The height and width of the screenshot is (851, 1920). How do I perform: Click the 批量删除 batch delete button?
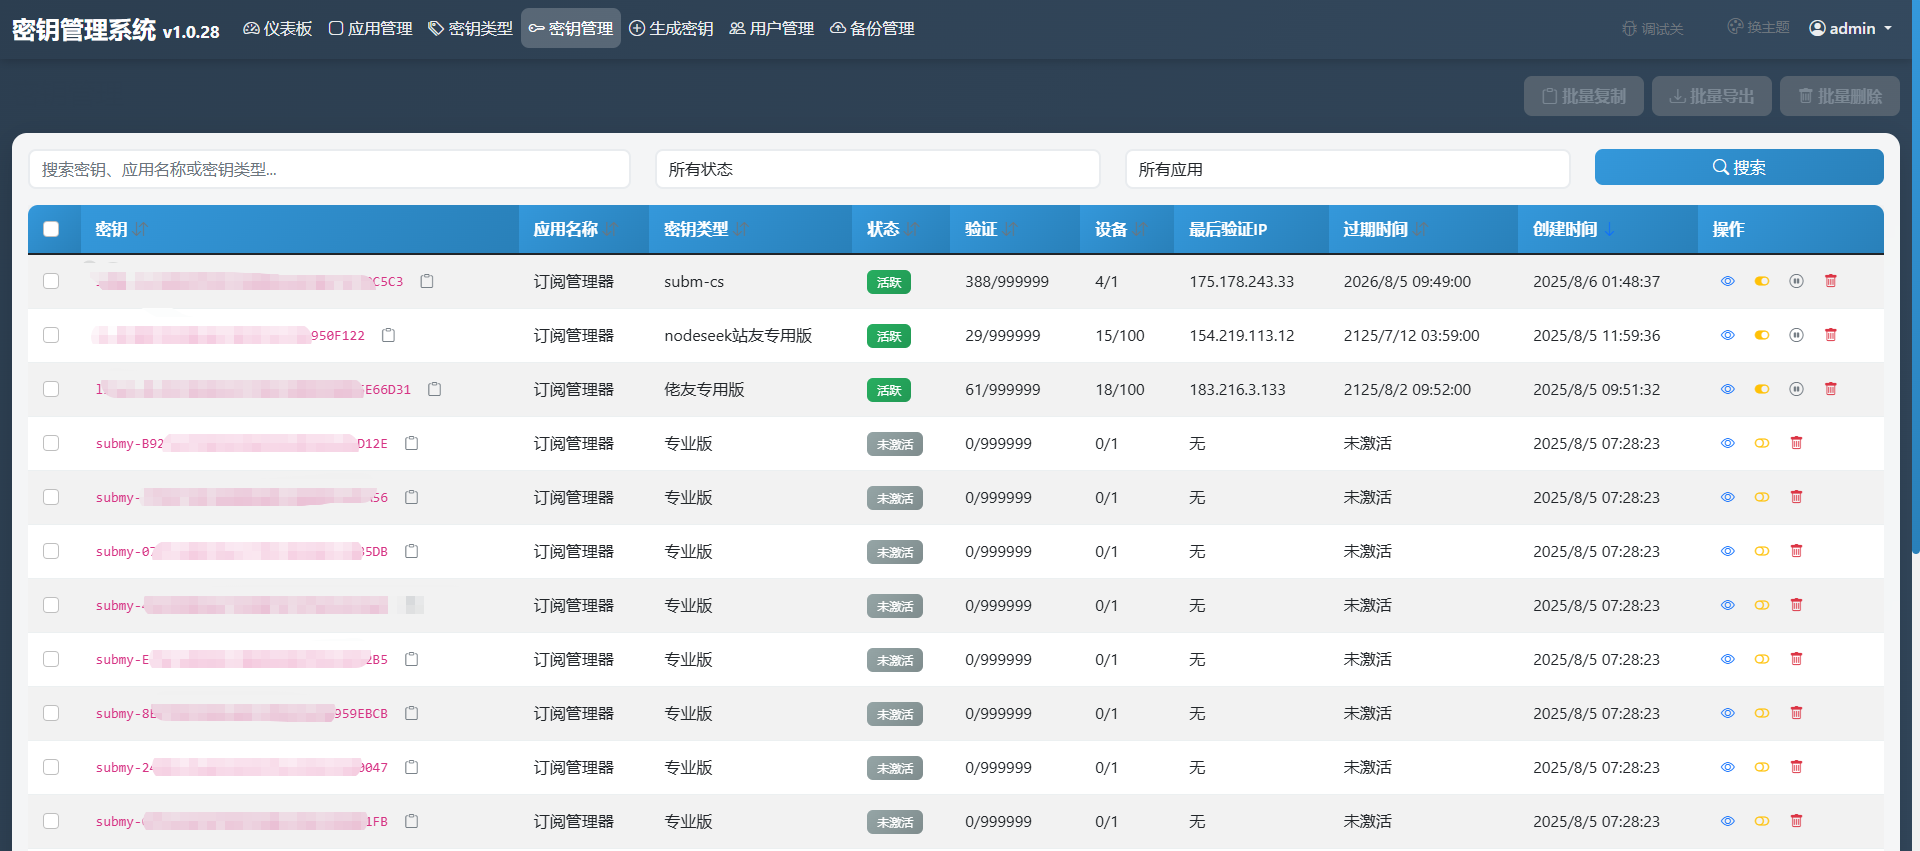[1840, 96]
